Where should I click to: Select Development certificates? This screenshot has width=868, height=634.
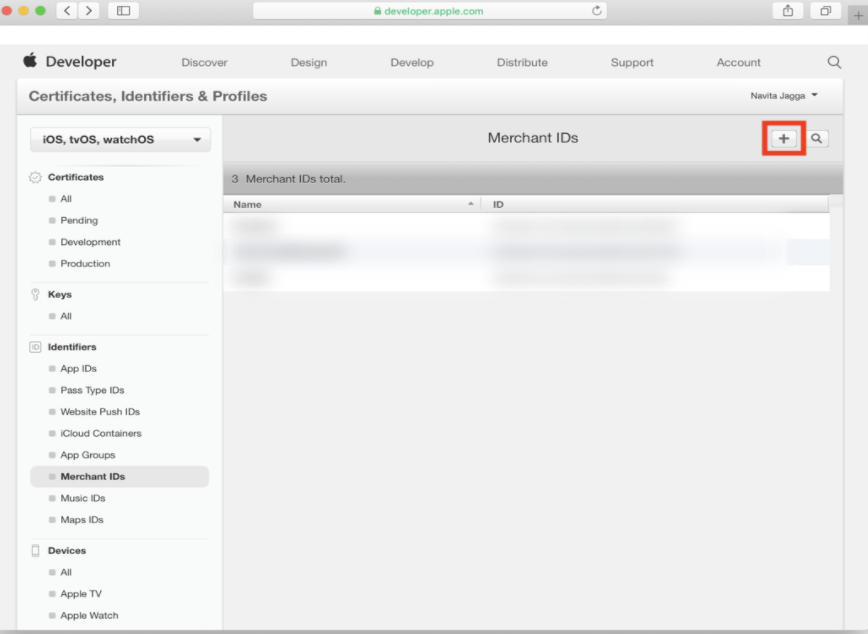90,242
